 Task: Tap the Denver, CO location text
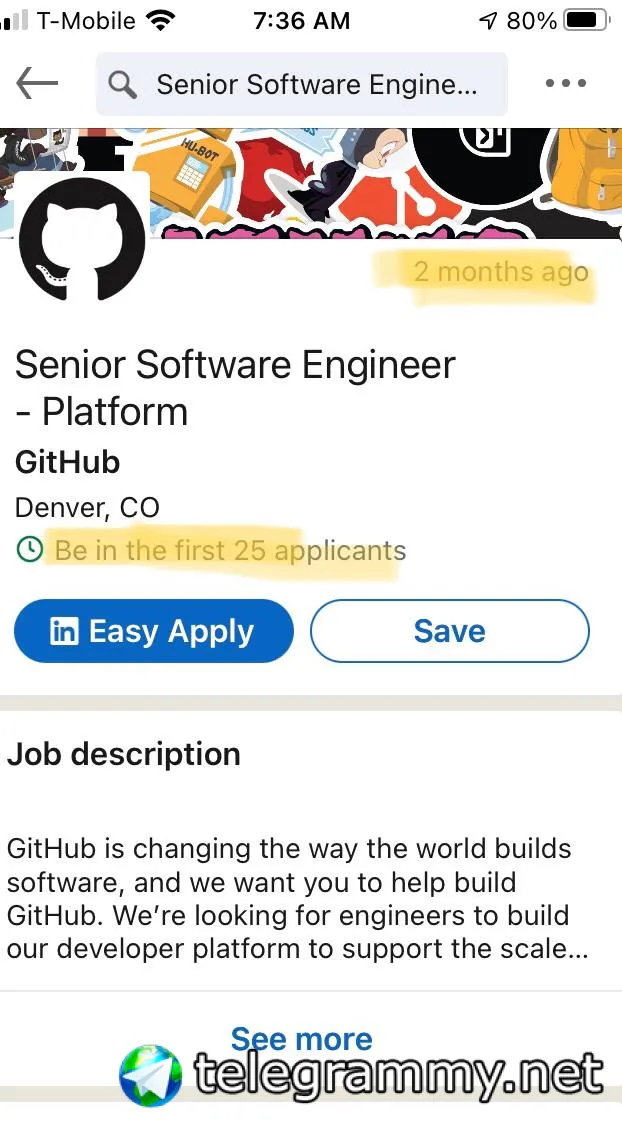click(87, 508)
